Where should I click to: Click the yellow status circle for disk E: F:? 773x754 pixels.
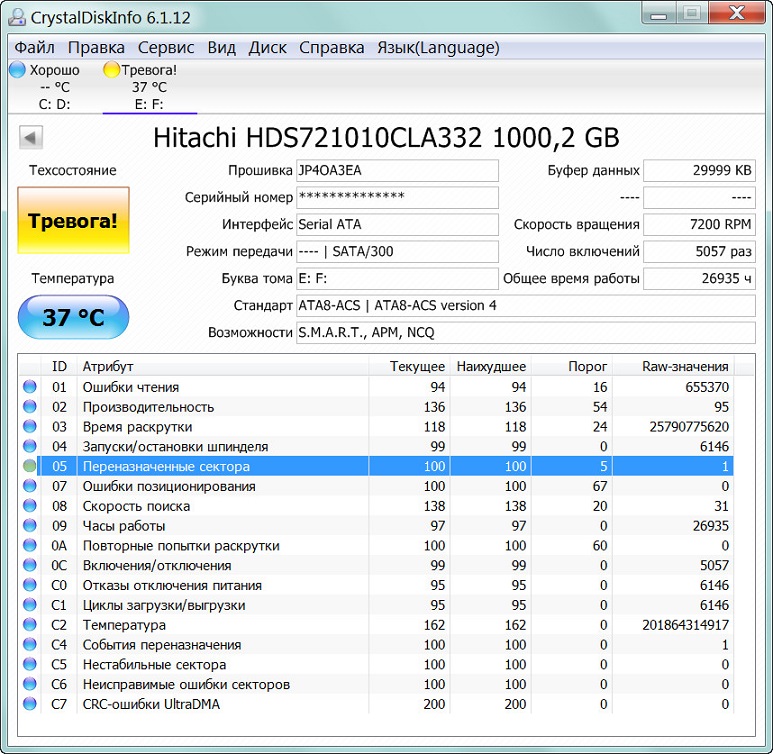[x=111, y=70]
